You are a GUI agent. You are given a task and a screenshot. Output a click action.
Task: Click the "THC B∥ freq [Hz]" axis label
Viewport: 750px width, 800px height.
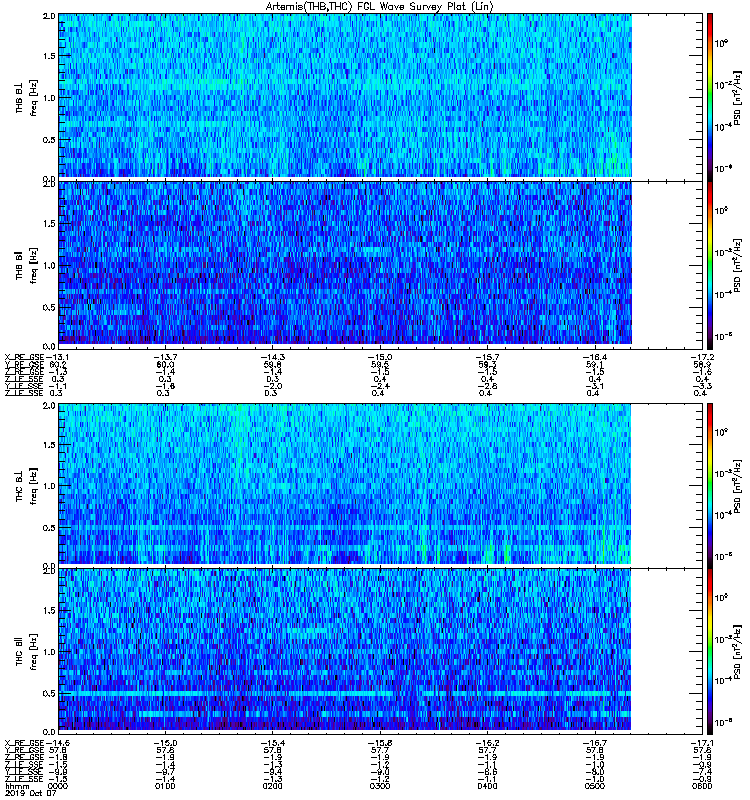(26, 652)
